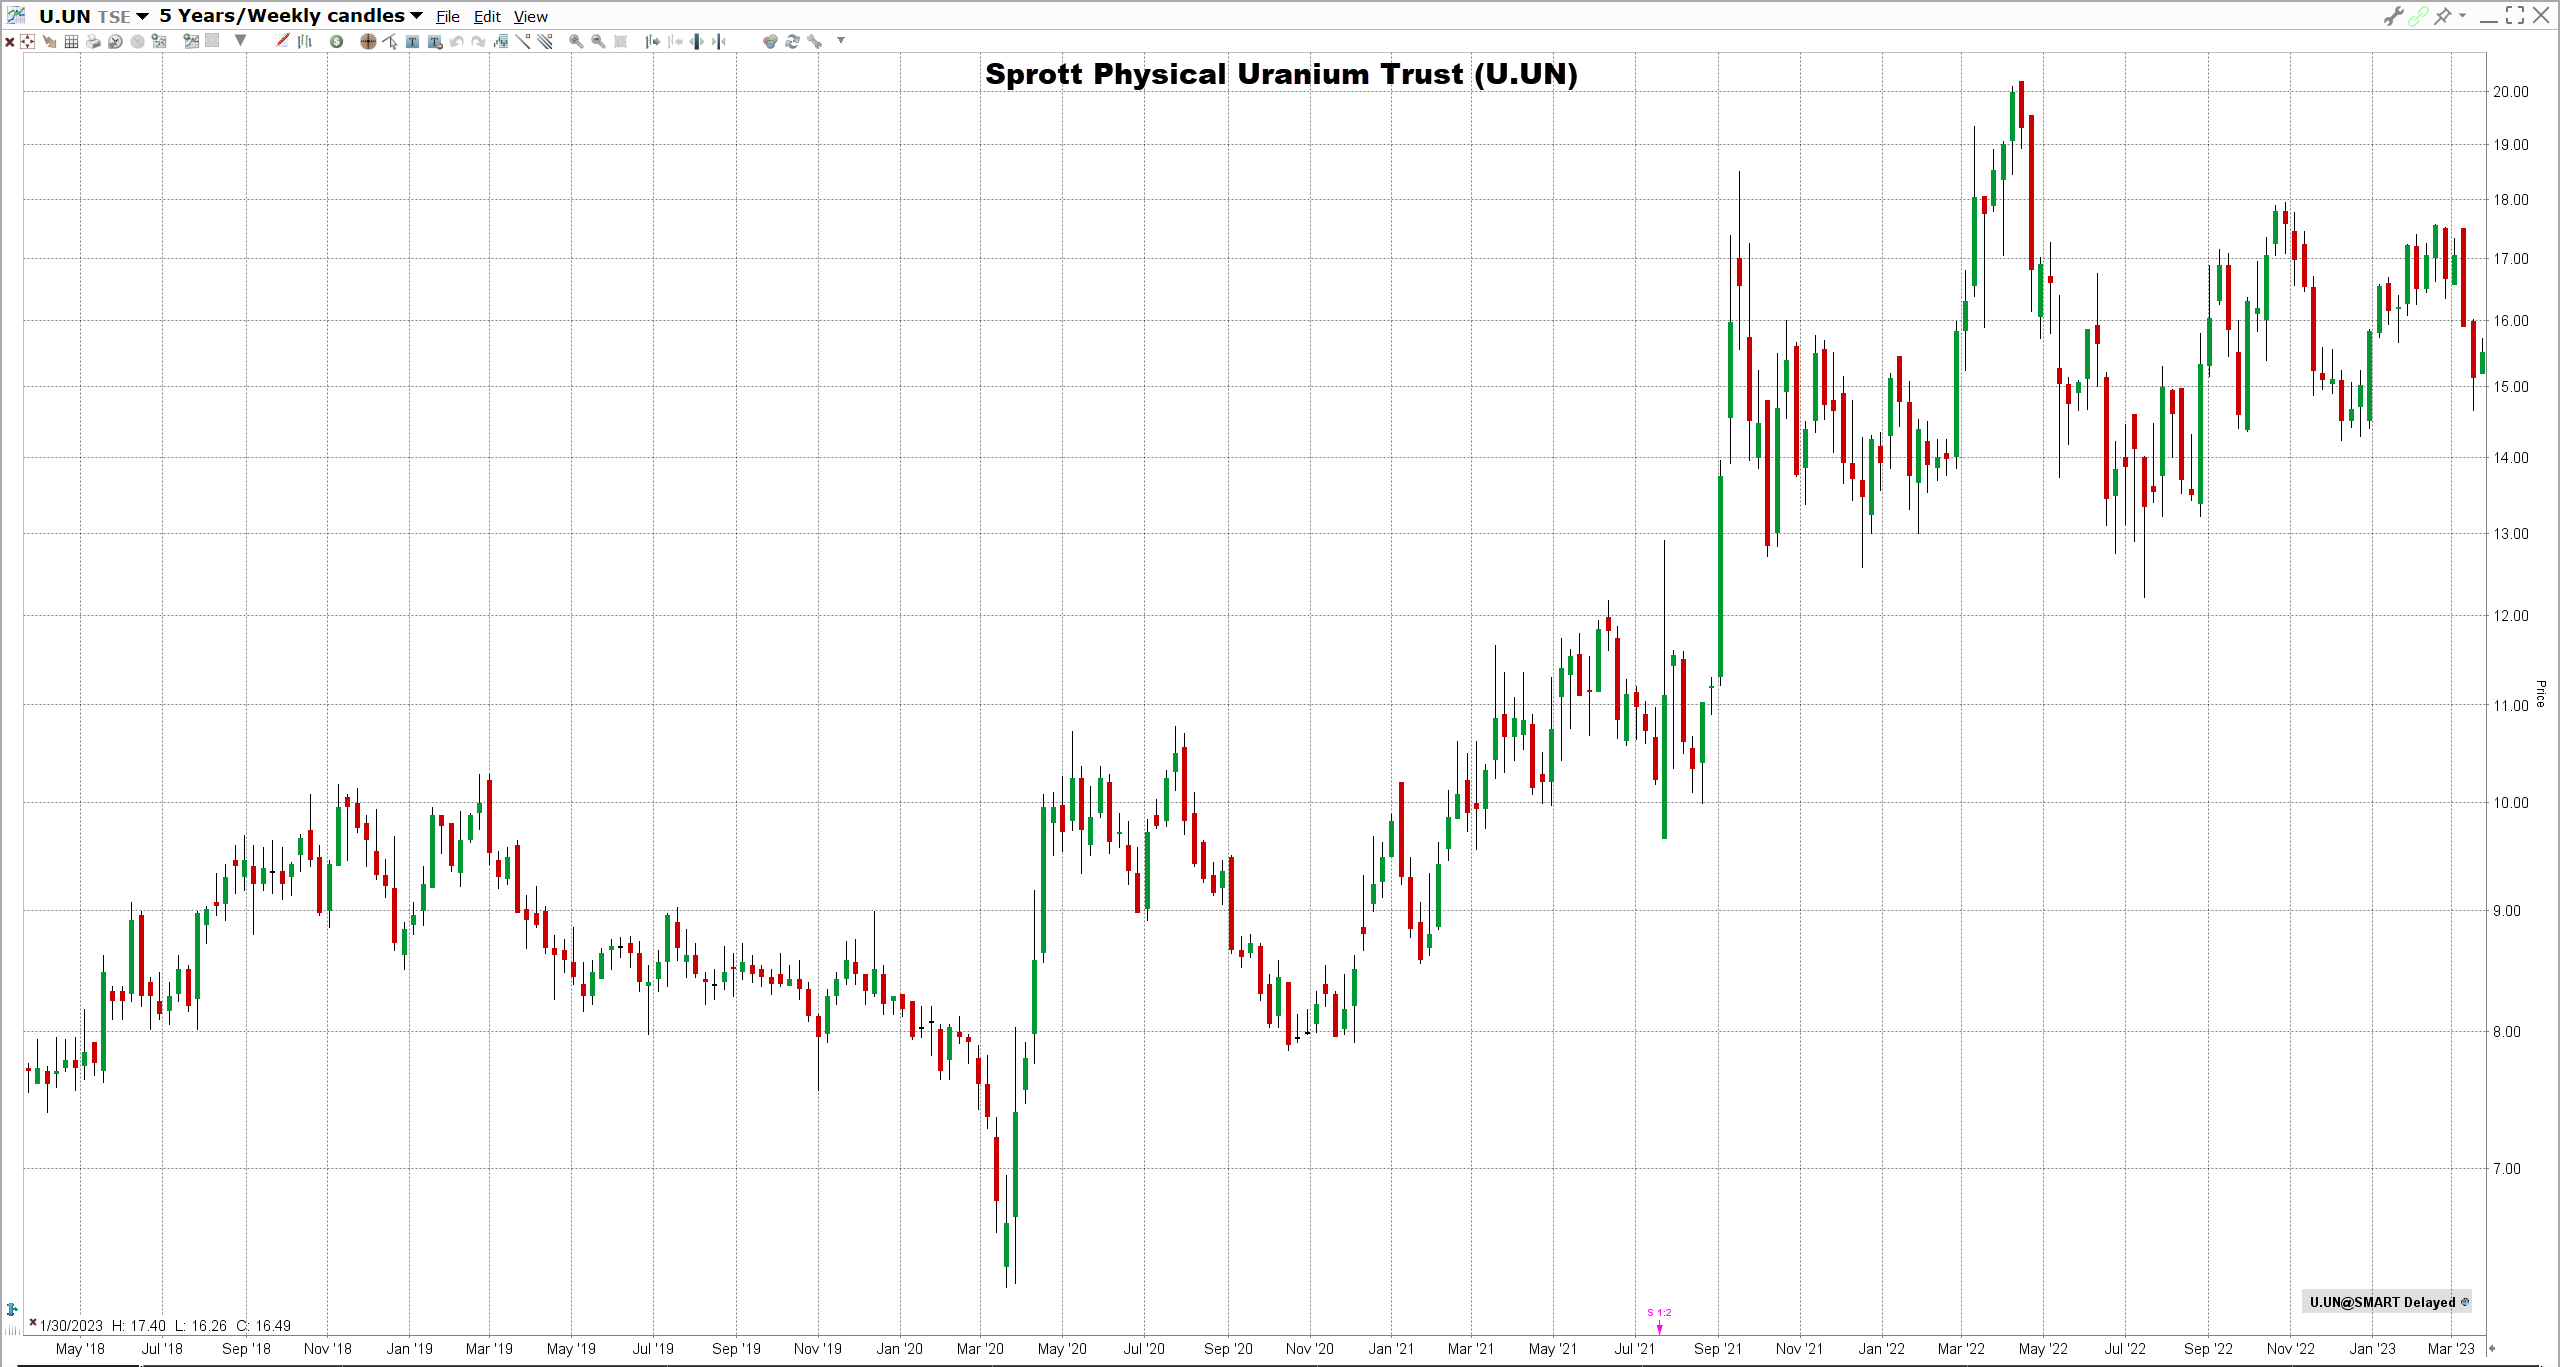Click the compress bar width icon
This screenshot has height=1367, width=2560.
point(718,41)
